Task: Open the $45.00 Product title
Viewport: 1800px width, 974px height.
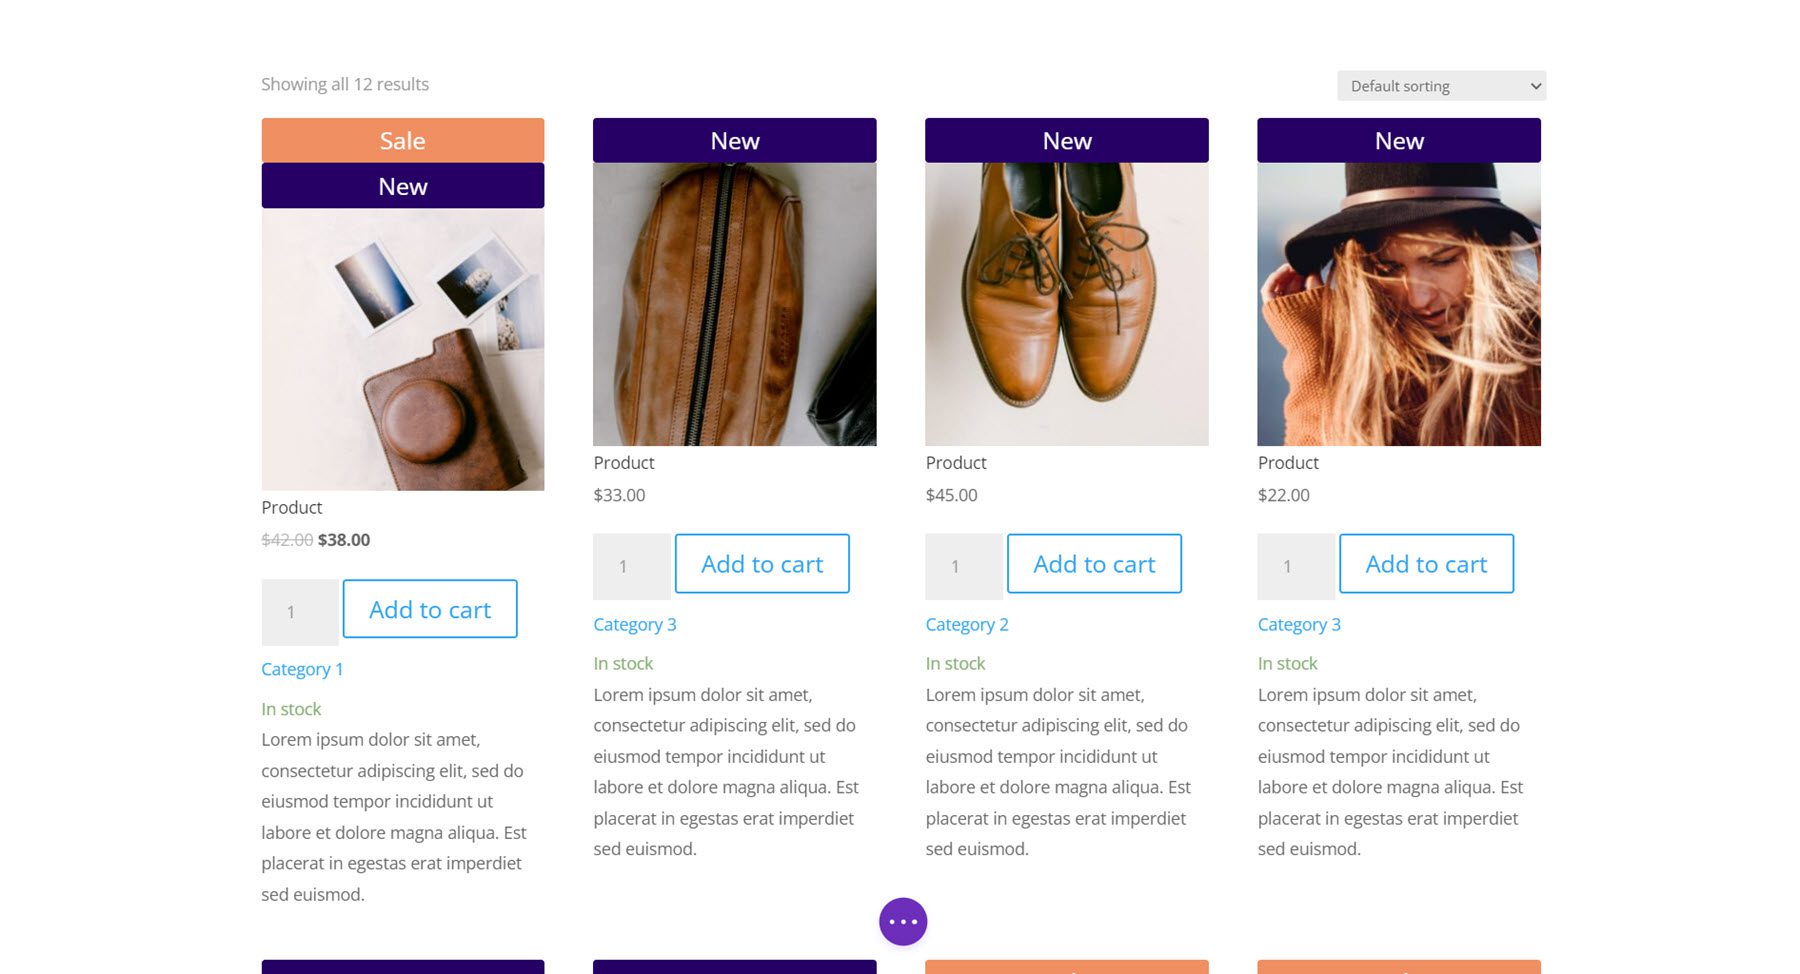Action: click(955, 462)
